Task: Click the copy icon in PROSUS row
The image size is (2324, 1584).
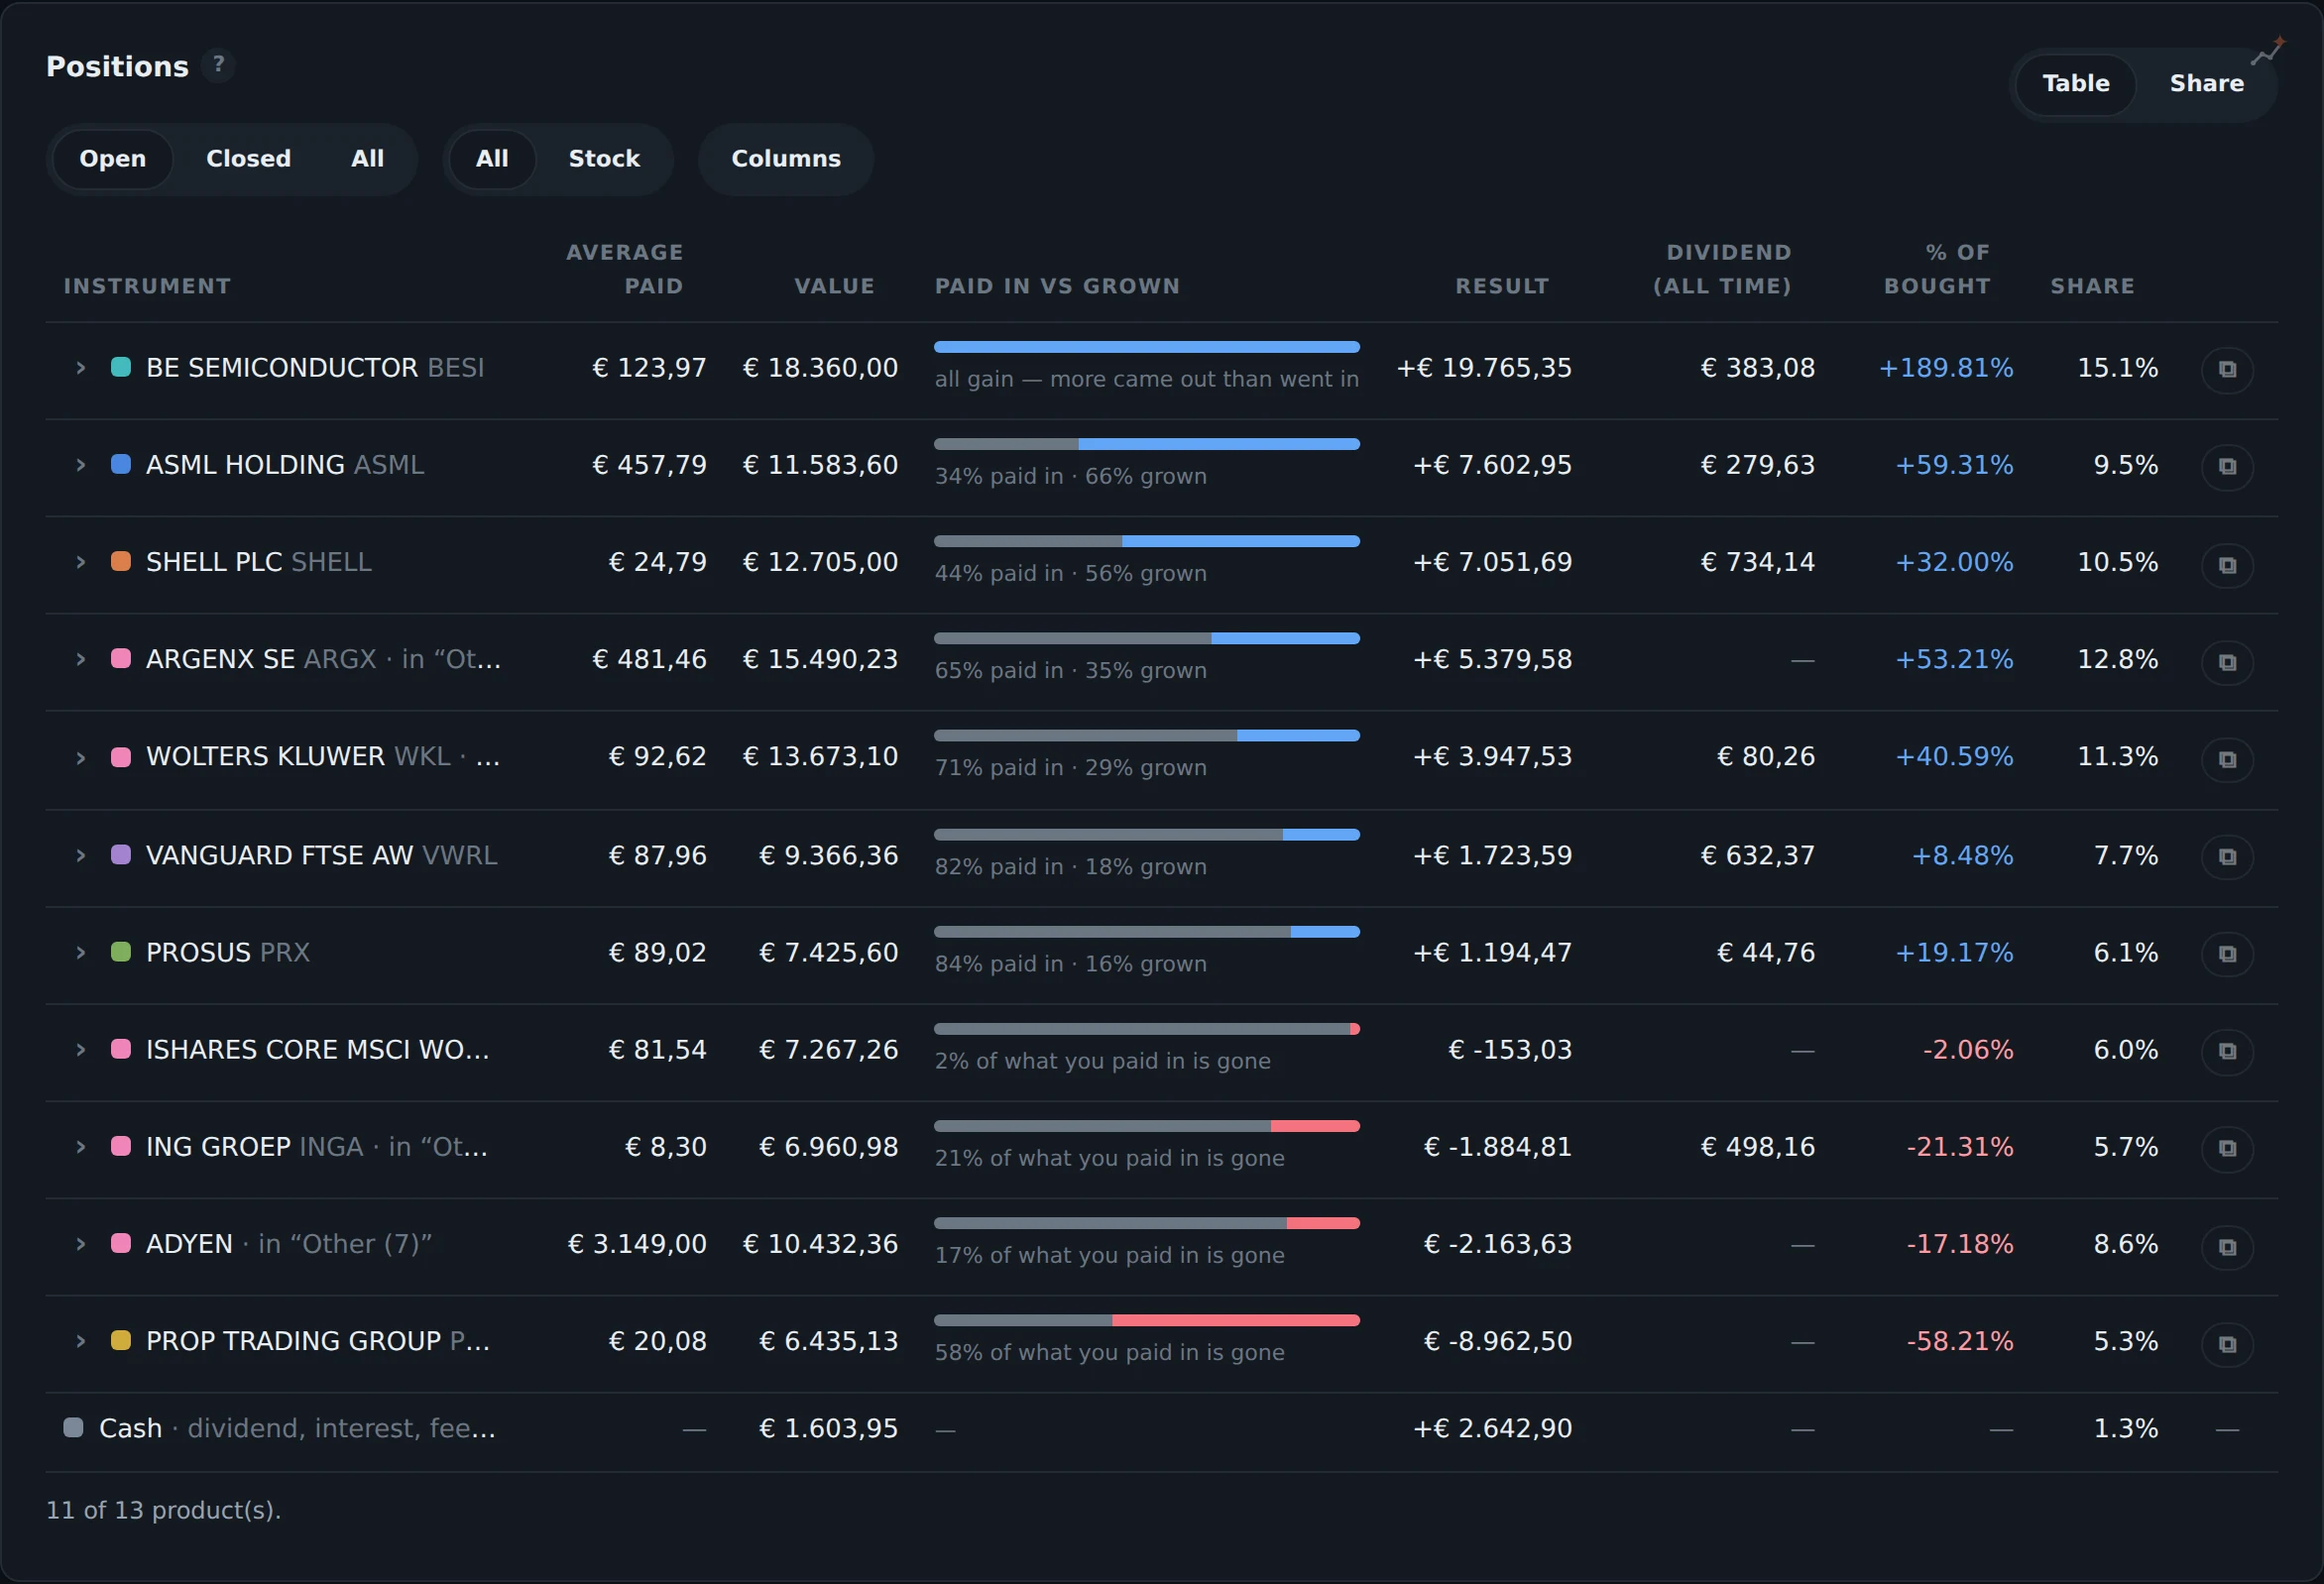Action: click(x=2227, y=953)
